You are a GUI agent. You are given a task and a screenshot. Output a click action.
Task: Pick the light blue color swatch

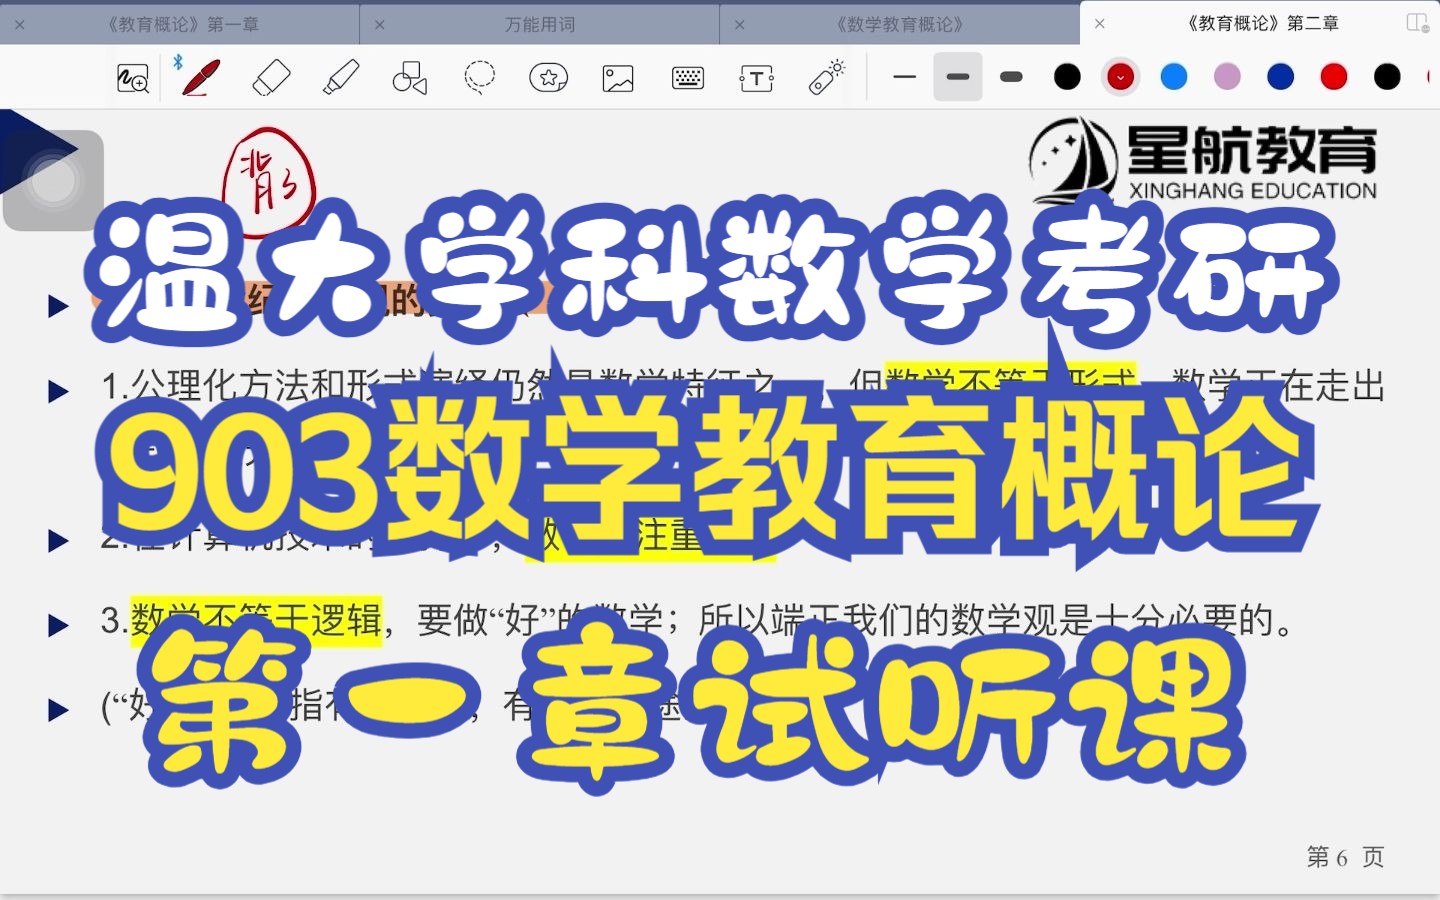pyautogui.click(x=1174, y=77)
